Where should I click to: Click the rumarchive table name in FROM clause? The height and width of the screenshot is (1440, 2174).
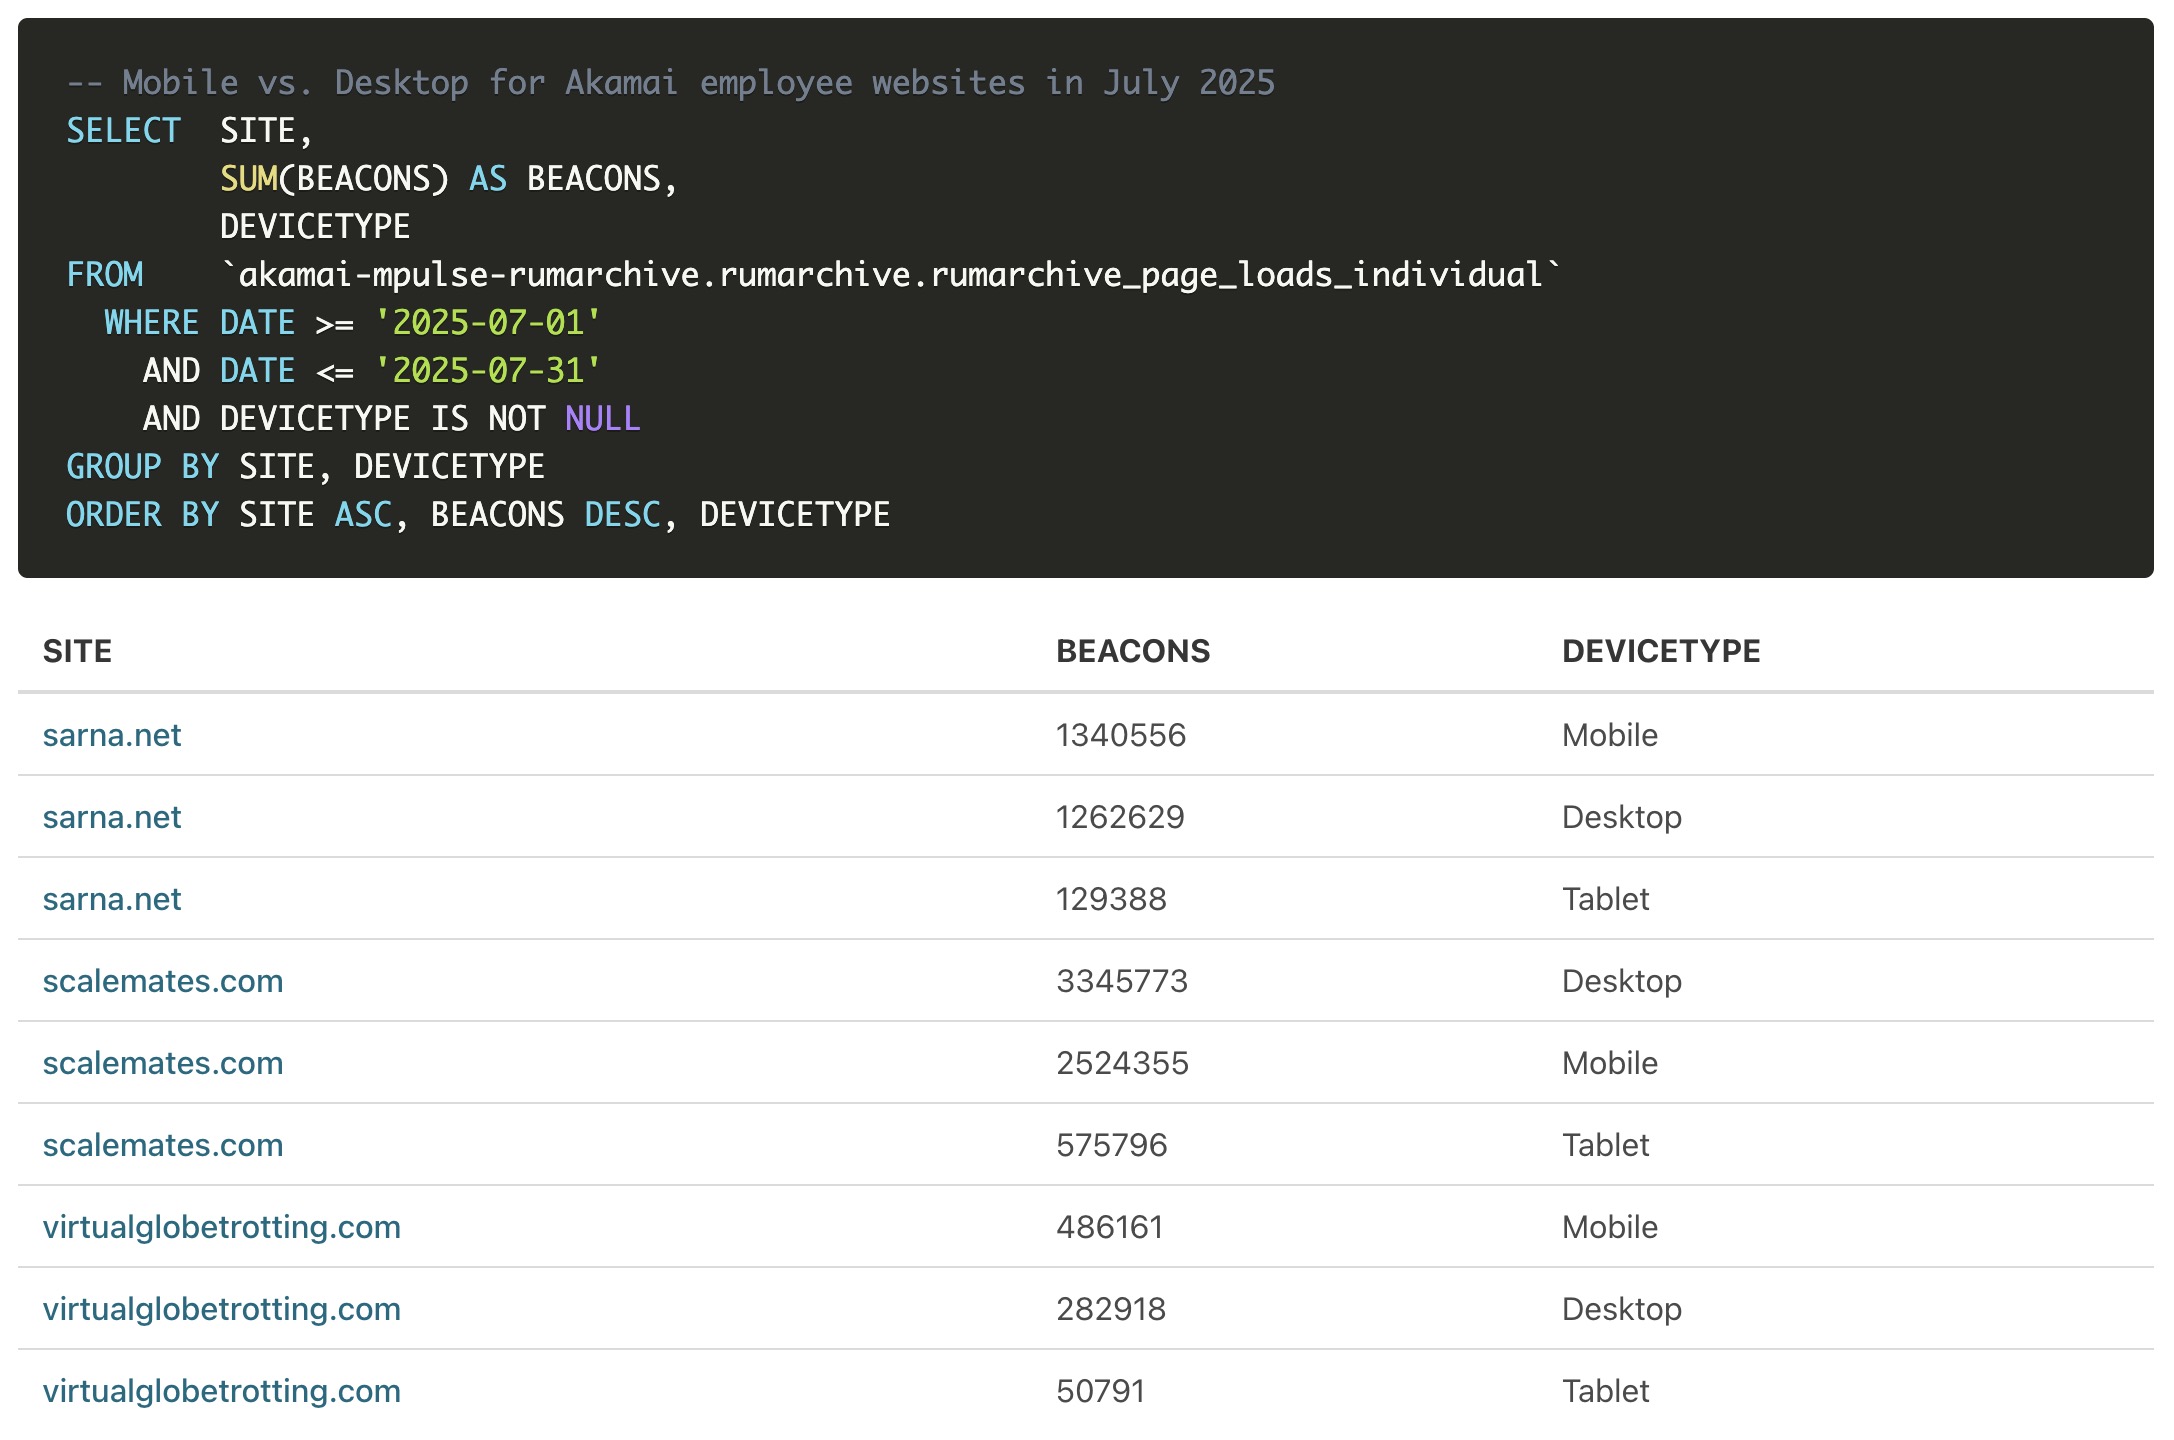coord(890,274)
